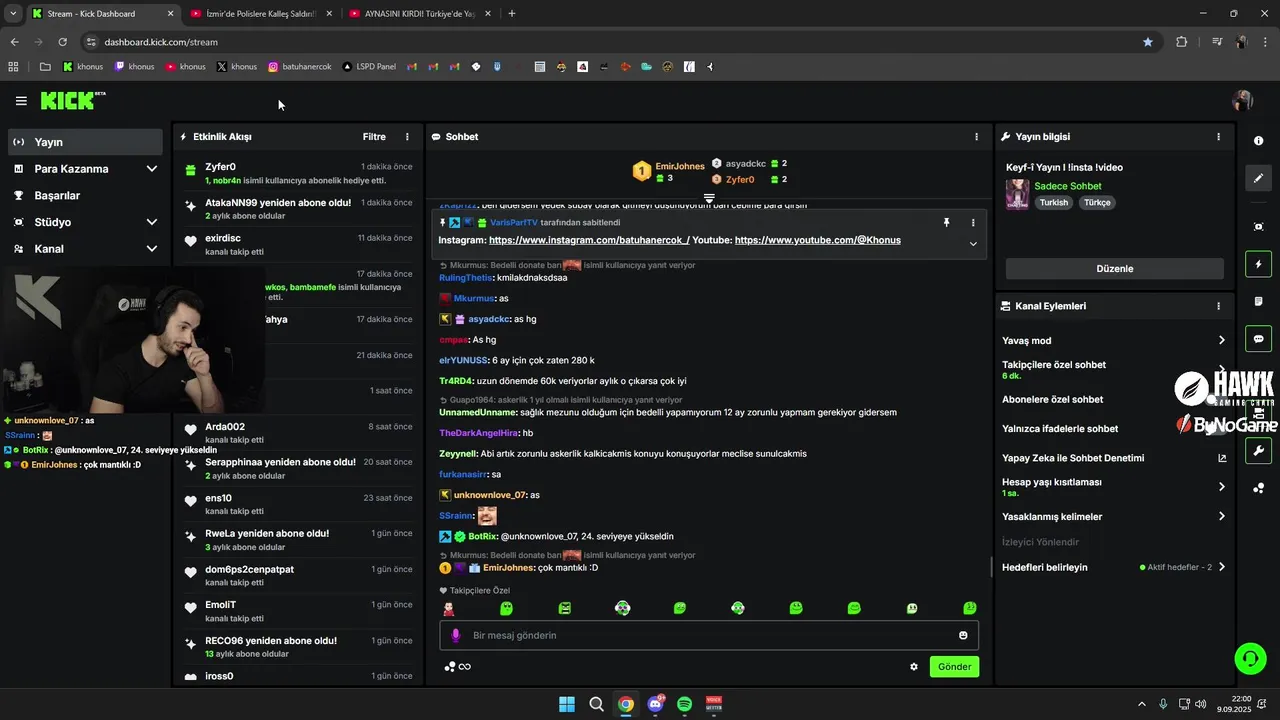Click Sadece Sohbet category link
The width and height of the screenshot is (1280, 720).
1067,186
